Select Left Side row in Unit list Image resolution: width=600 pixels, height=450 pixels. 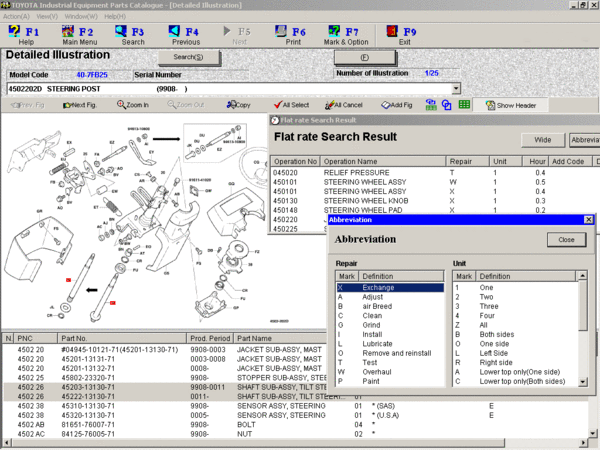point(515,353)
